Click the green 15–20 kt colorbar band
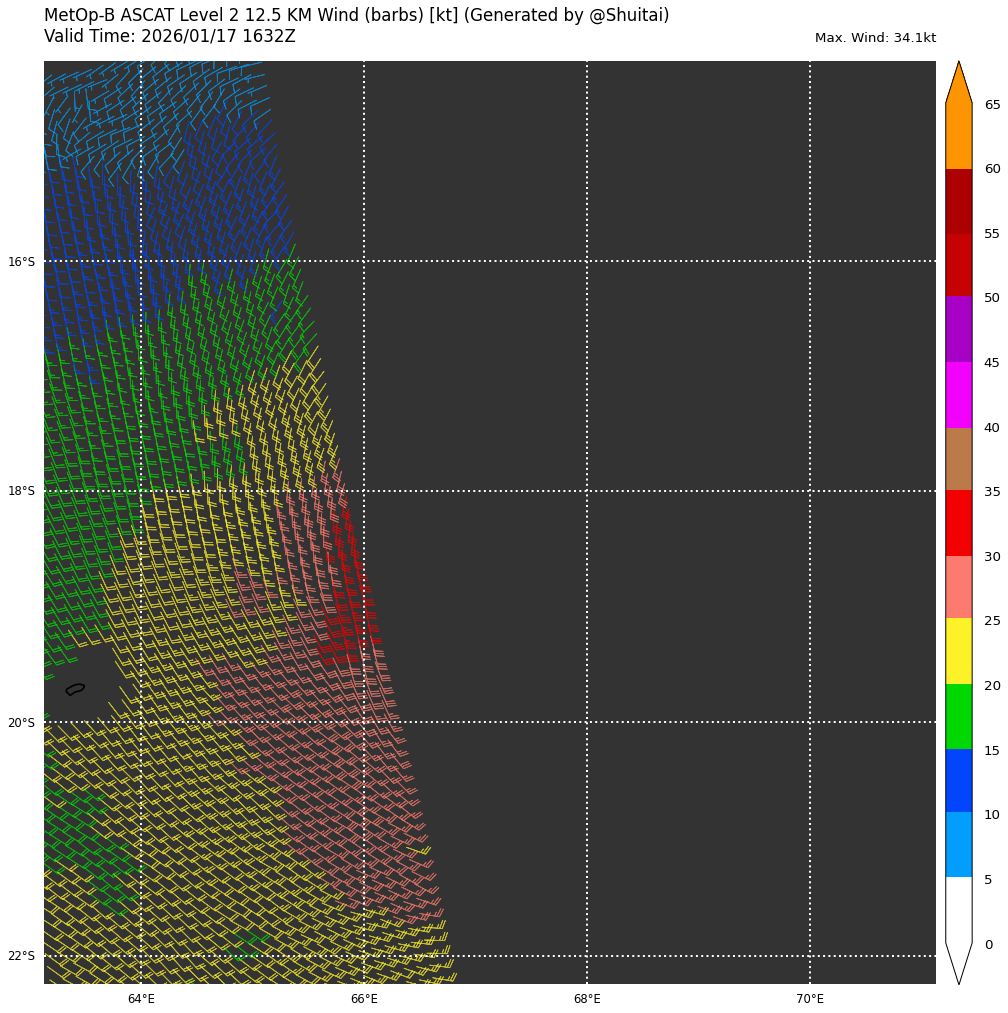The height and width of the screenshot is (1013, 1008). click(958, 716)
